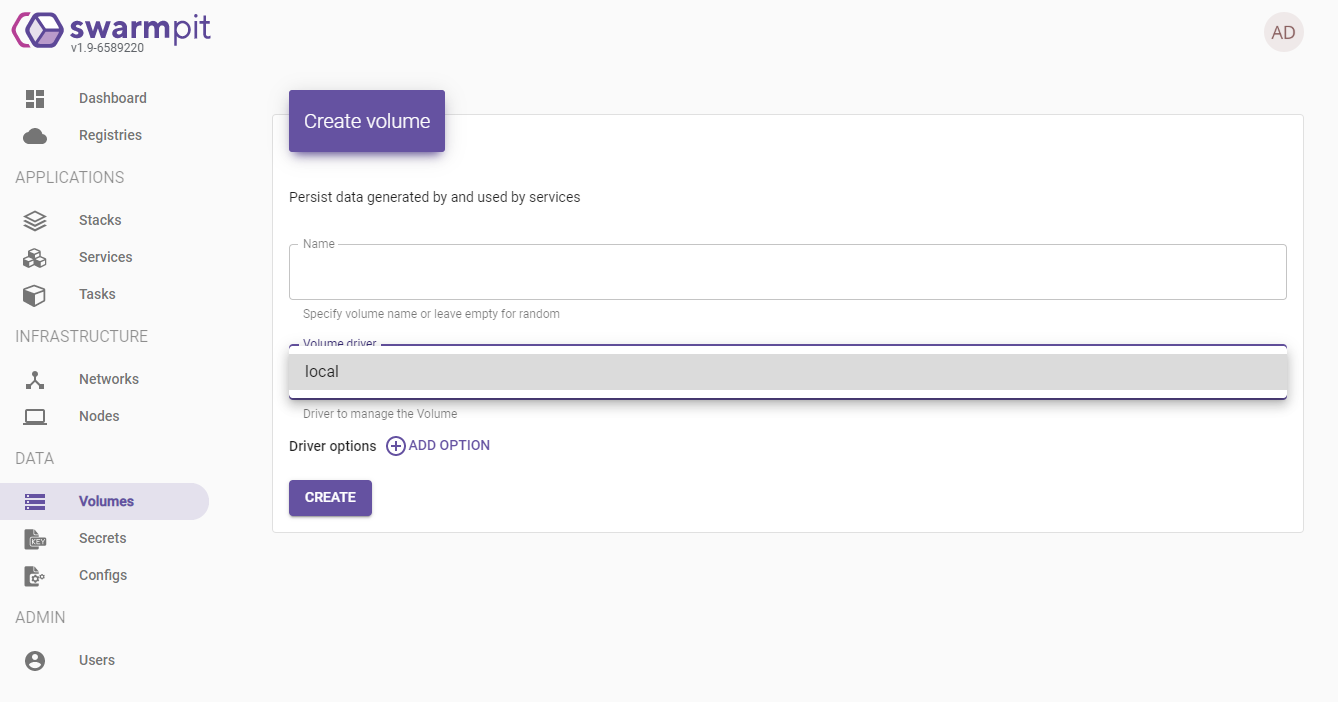
Task: Click the Services cubes icon
Action: click(x=35, y=258)
